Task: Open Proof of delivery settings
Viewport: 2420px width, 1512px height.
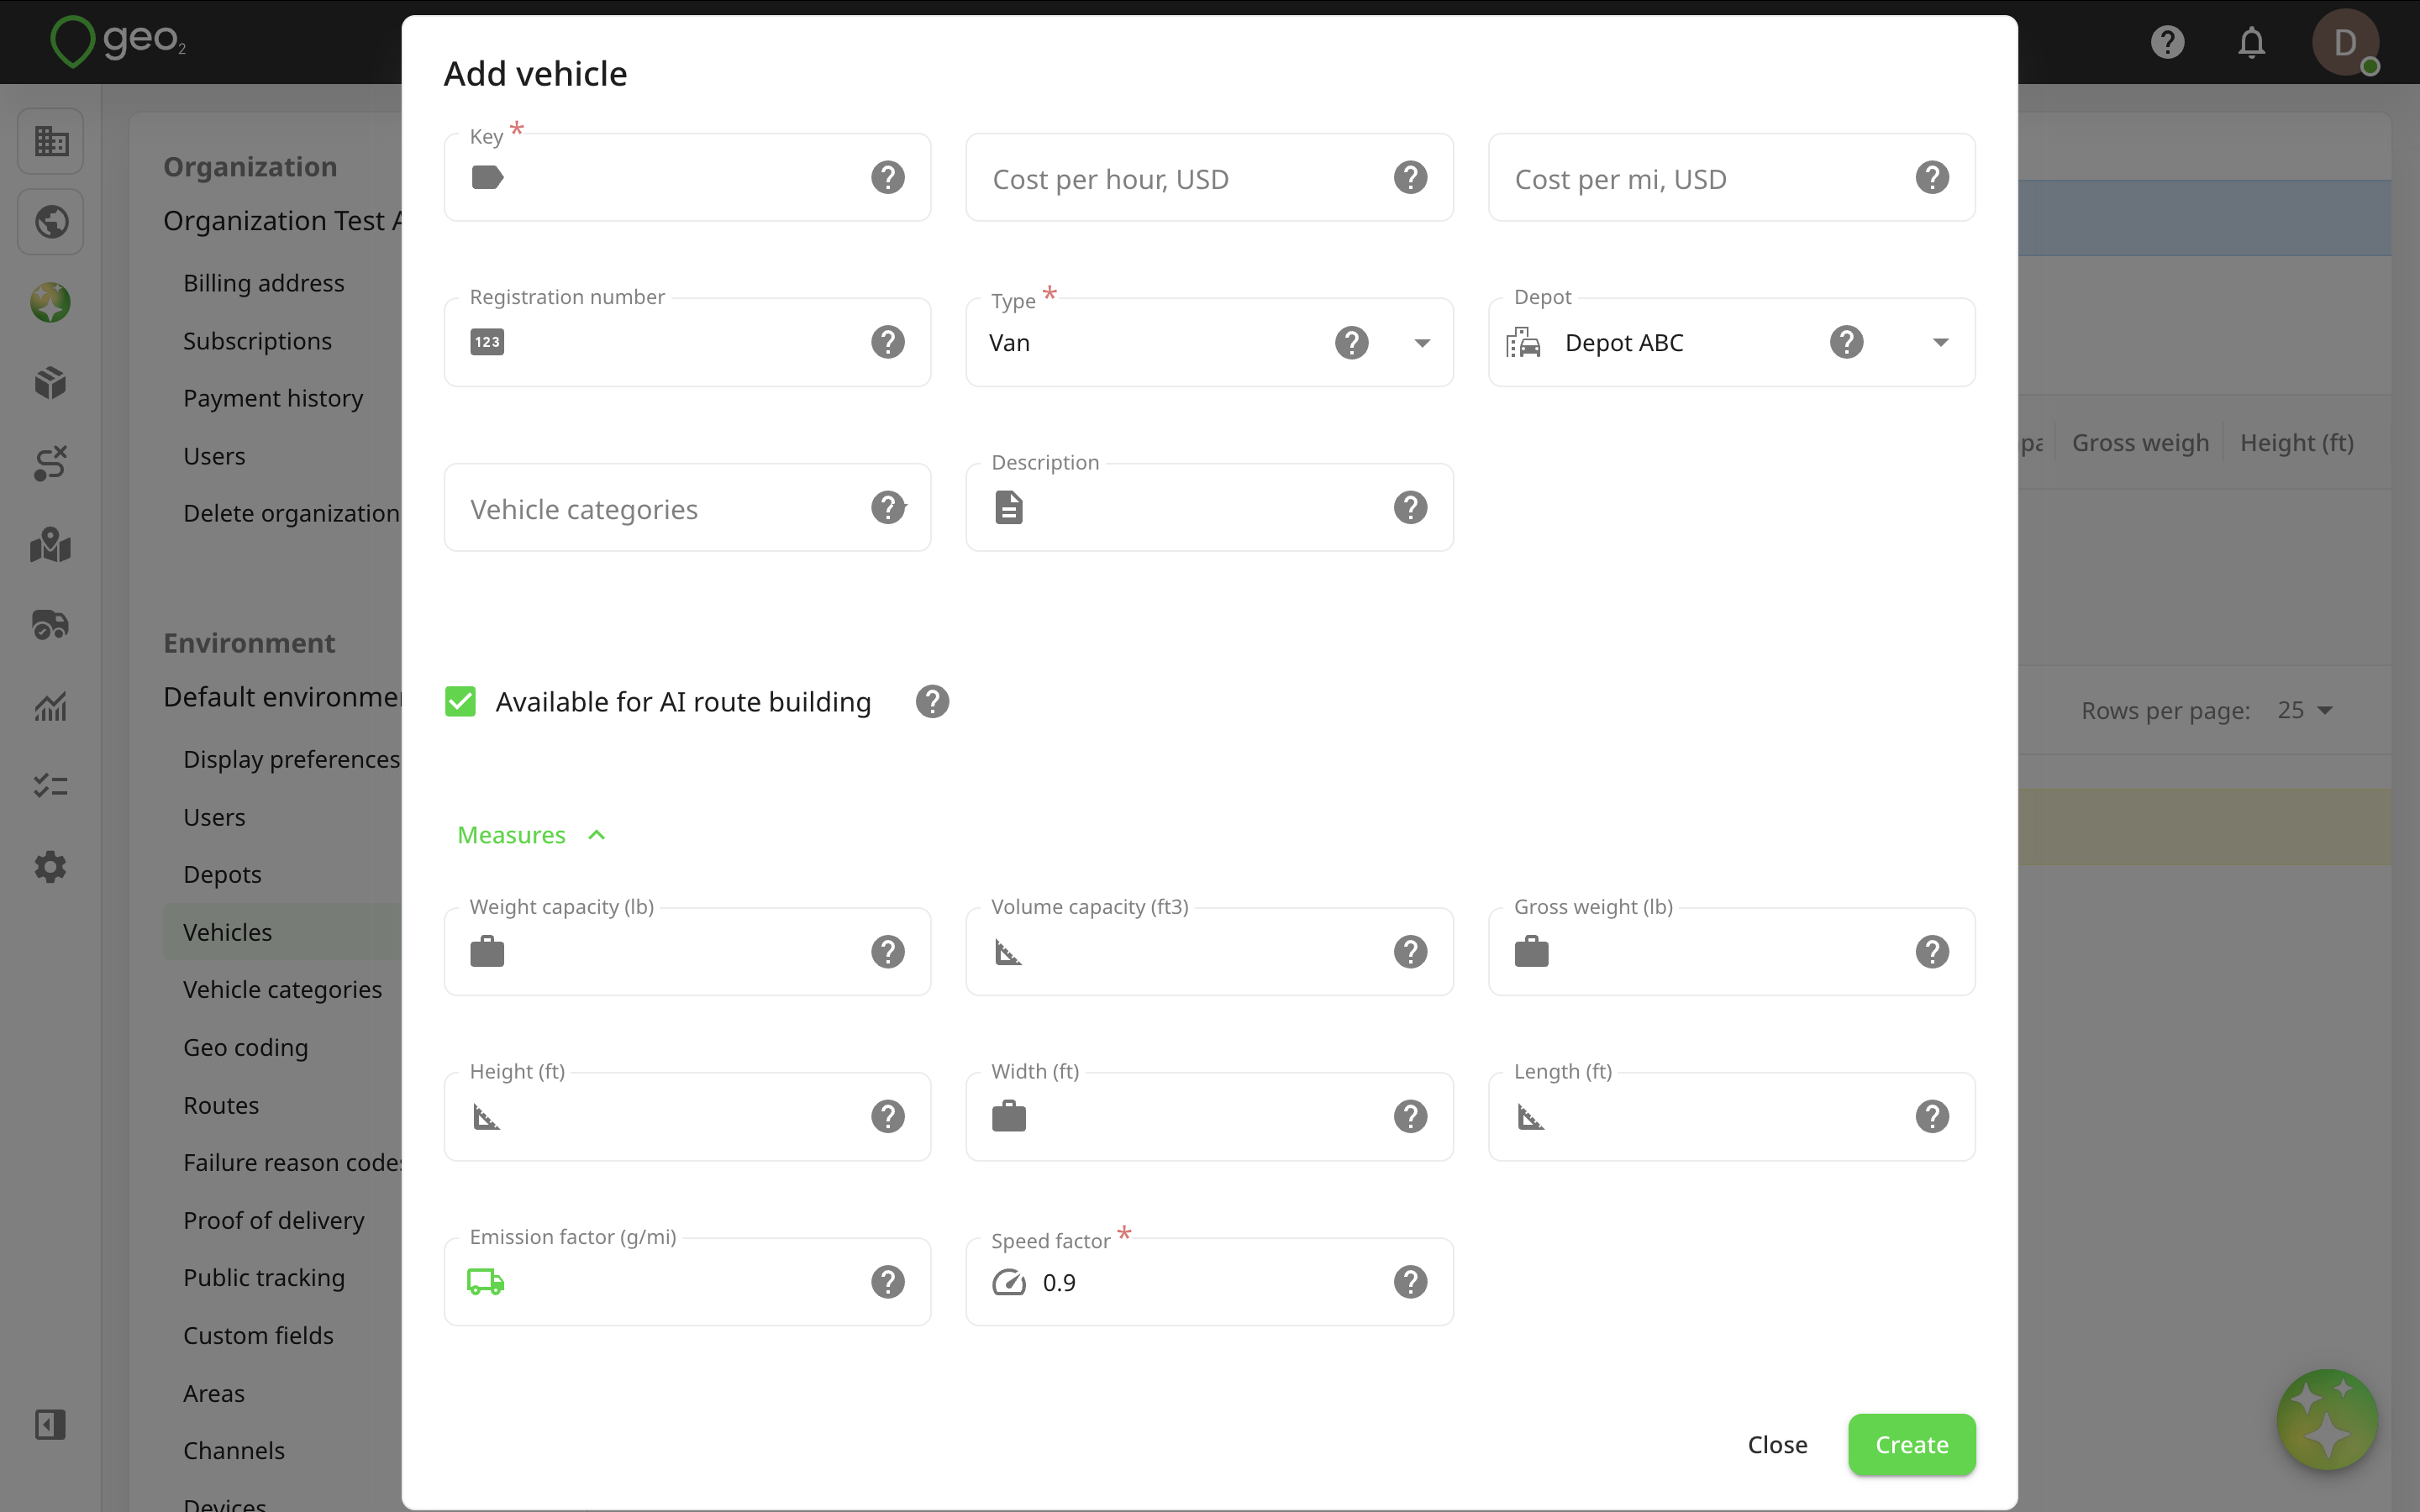Action: (x=274, y=1220)
